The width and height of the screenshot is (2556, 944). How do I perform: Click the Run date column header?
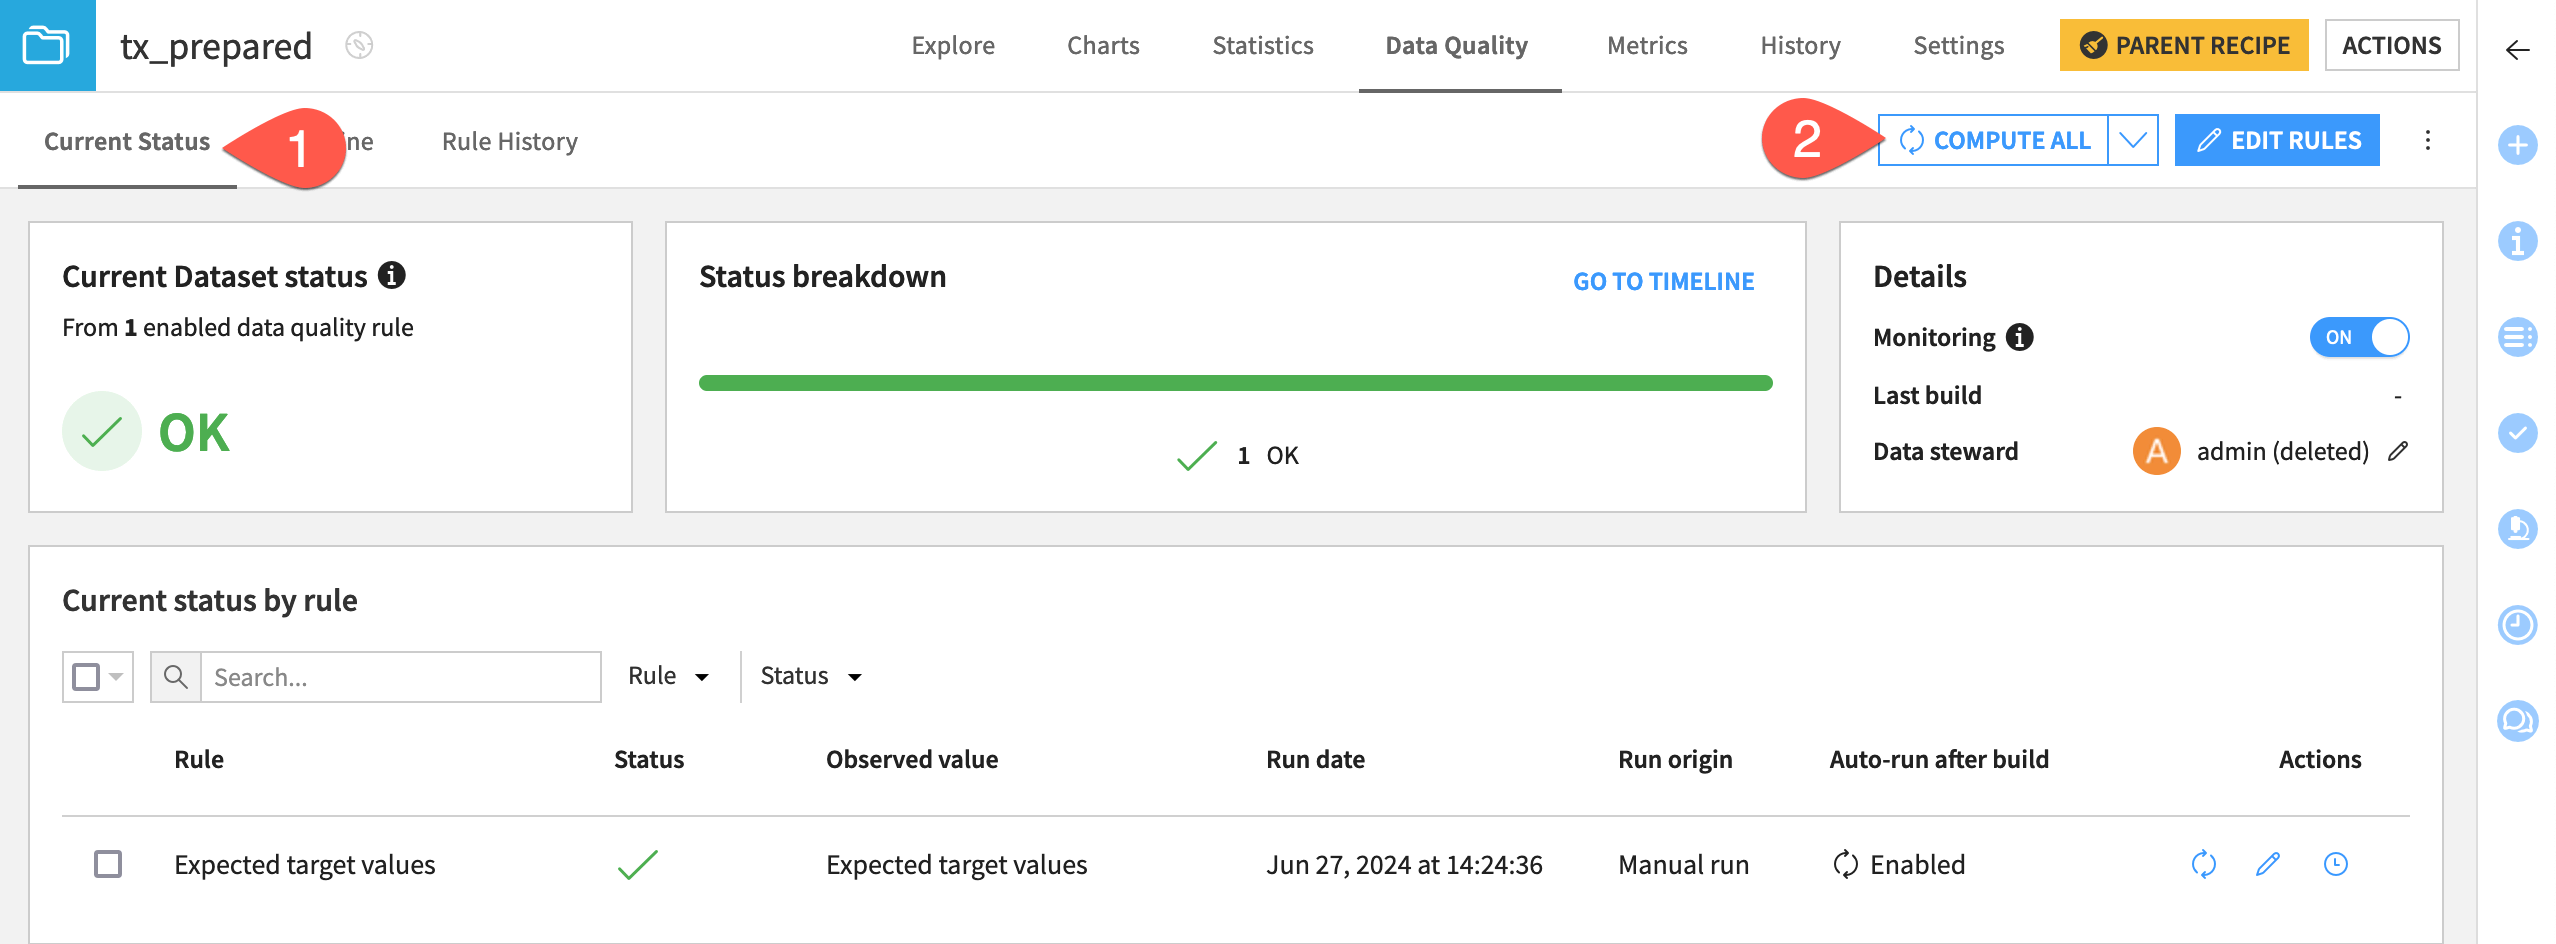pyautogui.click(x=1315, y=759)
